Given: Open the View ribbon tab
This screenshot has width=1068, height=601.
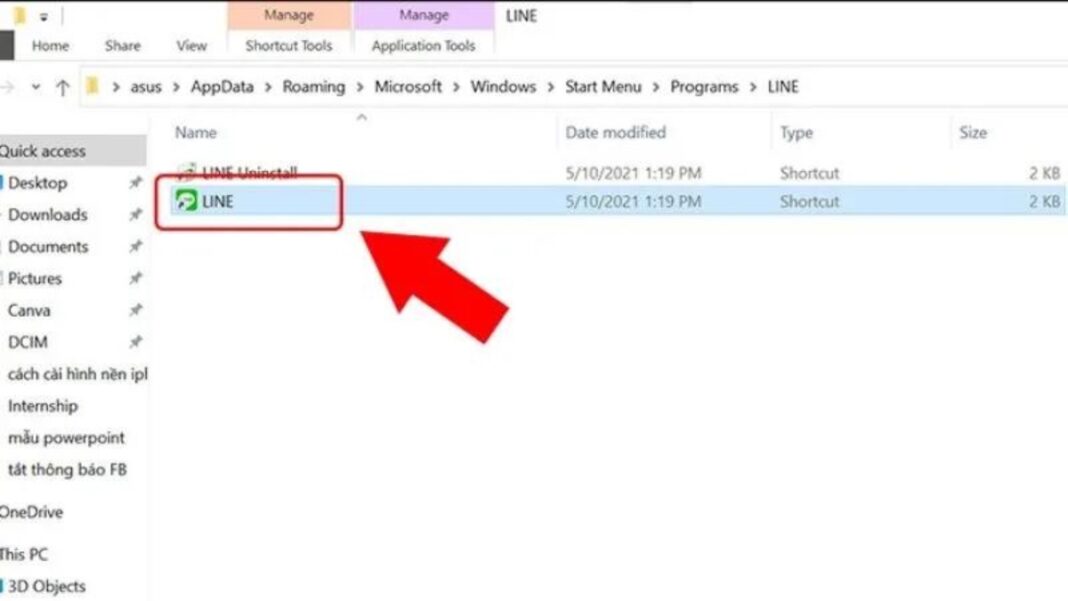Looking at the screenshot, I should click(x=191, y=46).
